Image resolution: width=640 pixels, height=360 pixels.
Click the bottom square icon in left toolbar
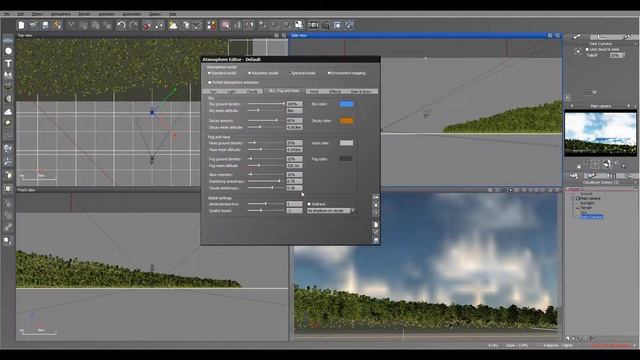click(x=7, y=240)
